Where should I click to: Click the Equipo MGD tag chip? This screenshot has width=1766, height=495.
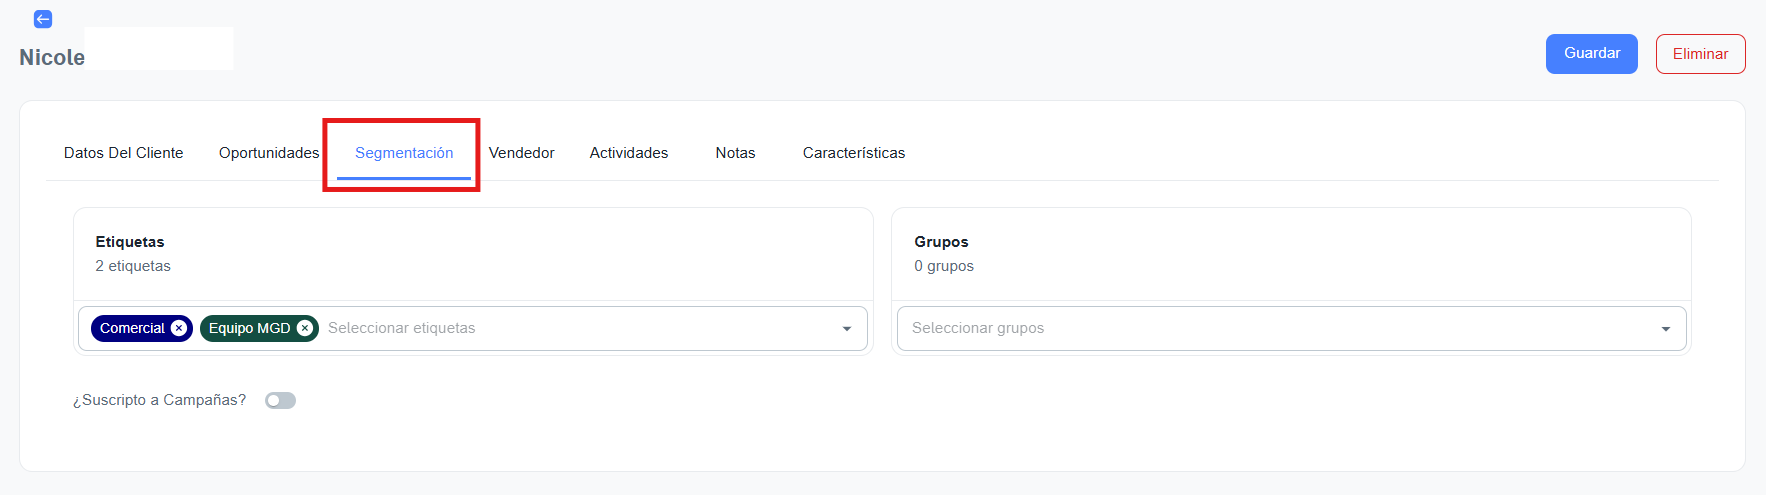point(249,328)
